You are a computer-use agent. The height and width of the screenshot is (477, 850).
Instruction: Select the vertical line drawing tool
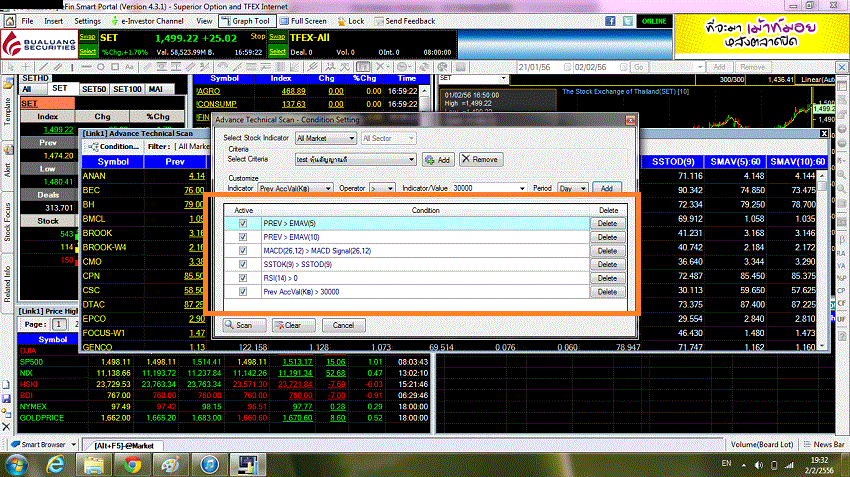click(72, 67)
